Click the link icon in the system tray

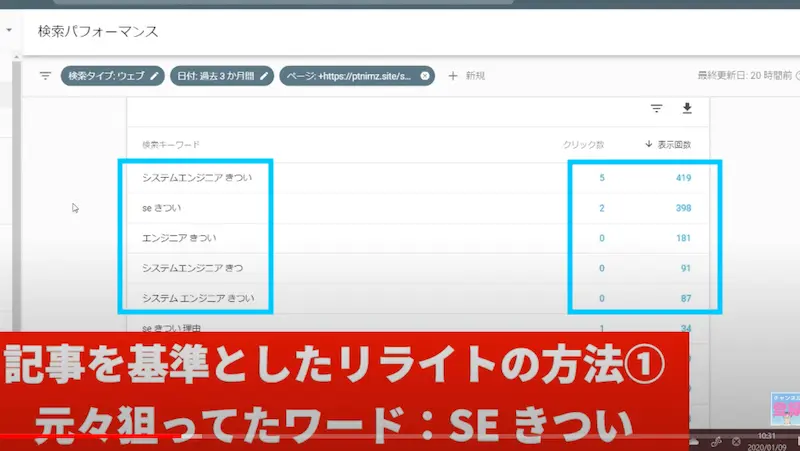point(715,441)
